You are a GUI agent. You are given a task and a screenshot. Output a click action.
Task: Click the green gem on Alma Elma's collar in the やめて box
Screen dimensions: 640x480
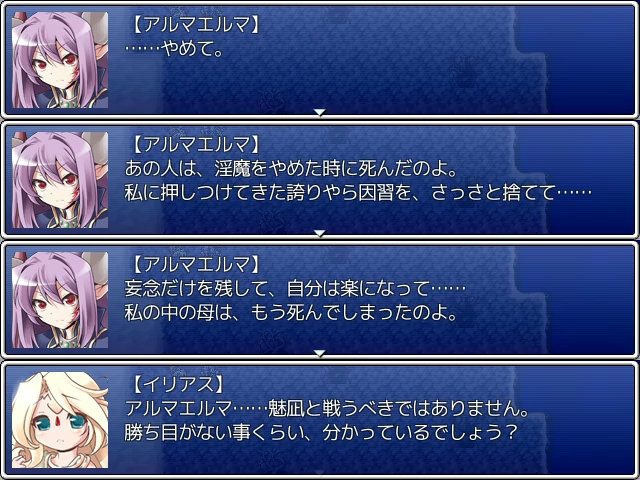tap(65, 102)
